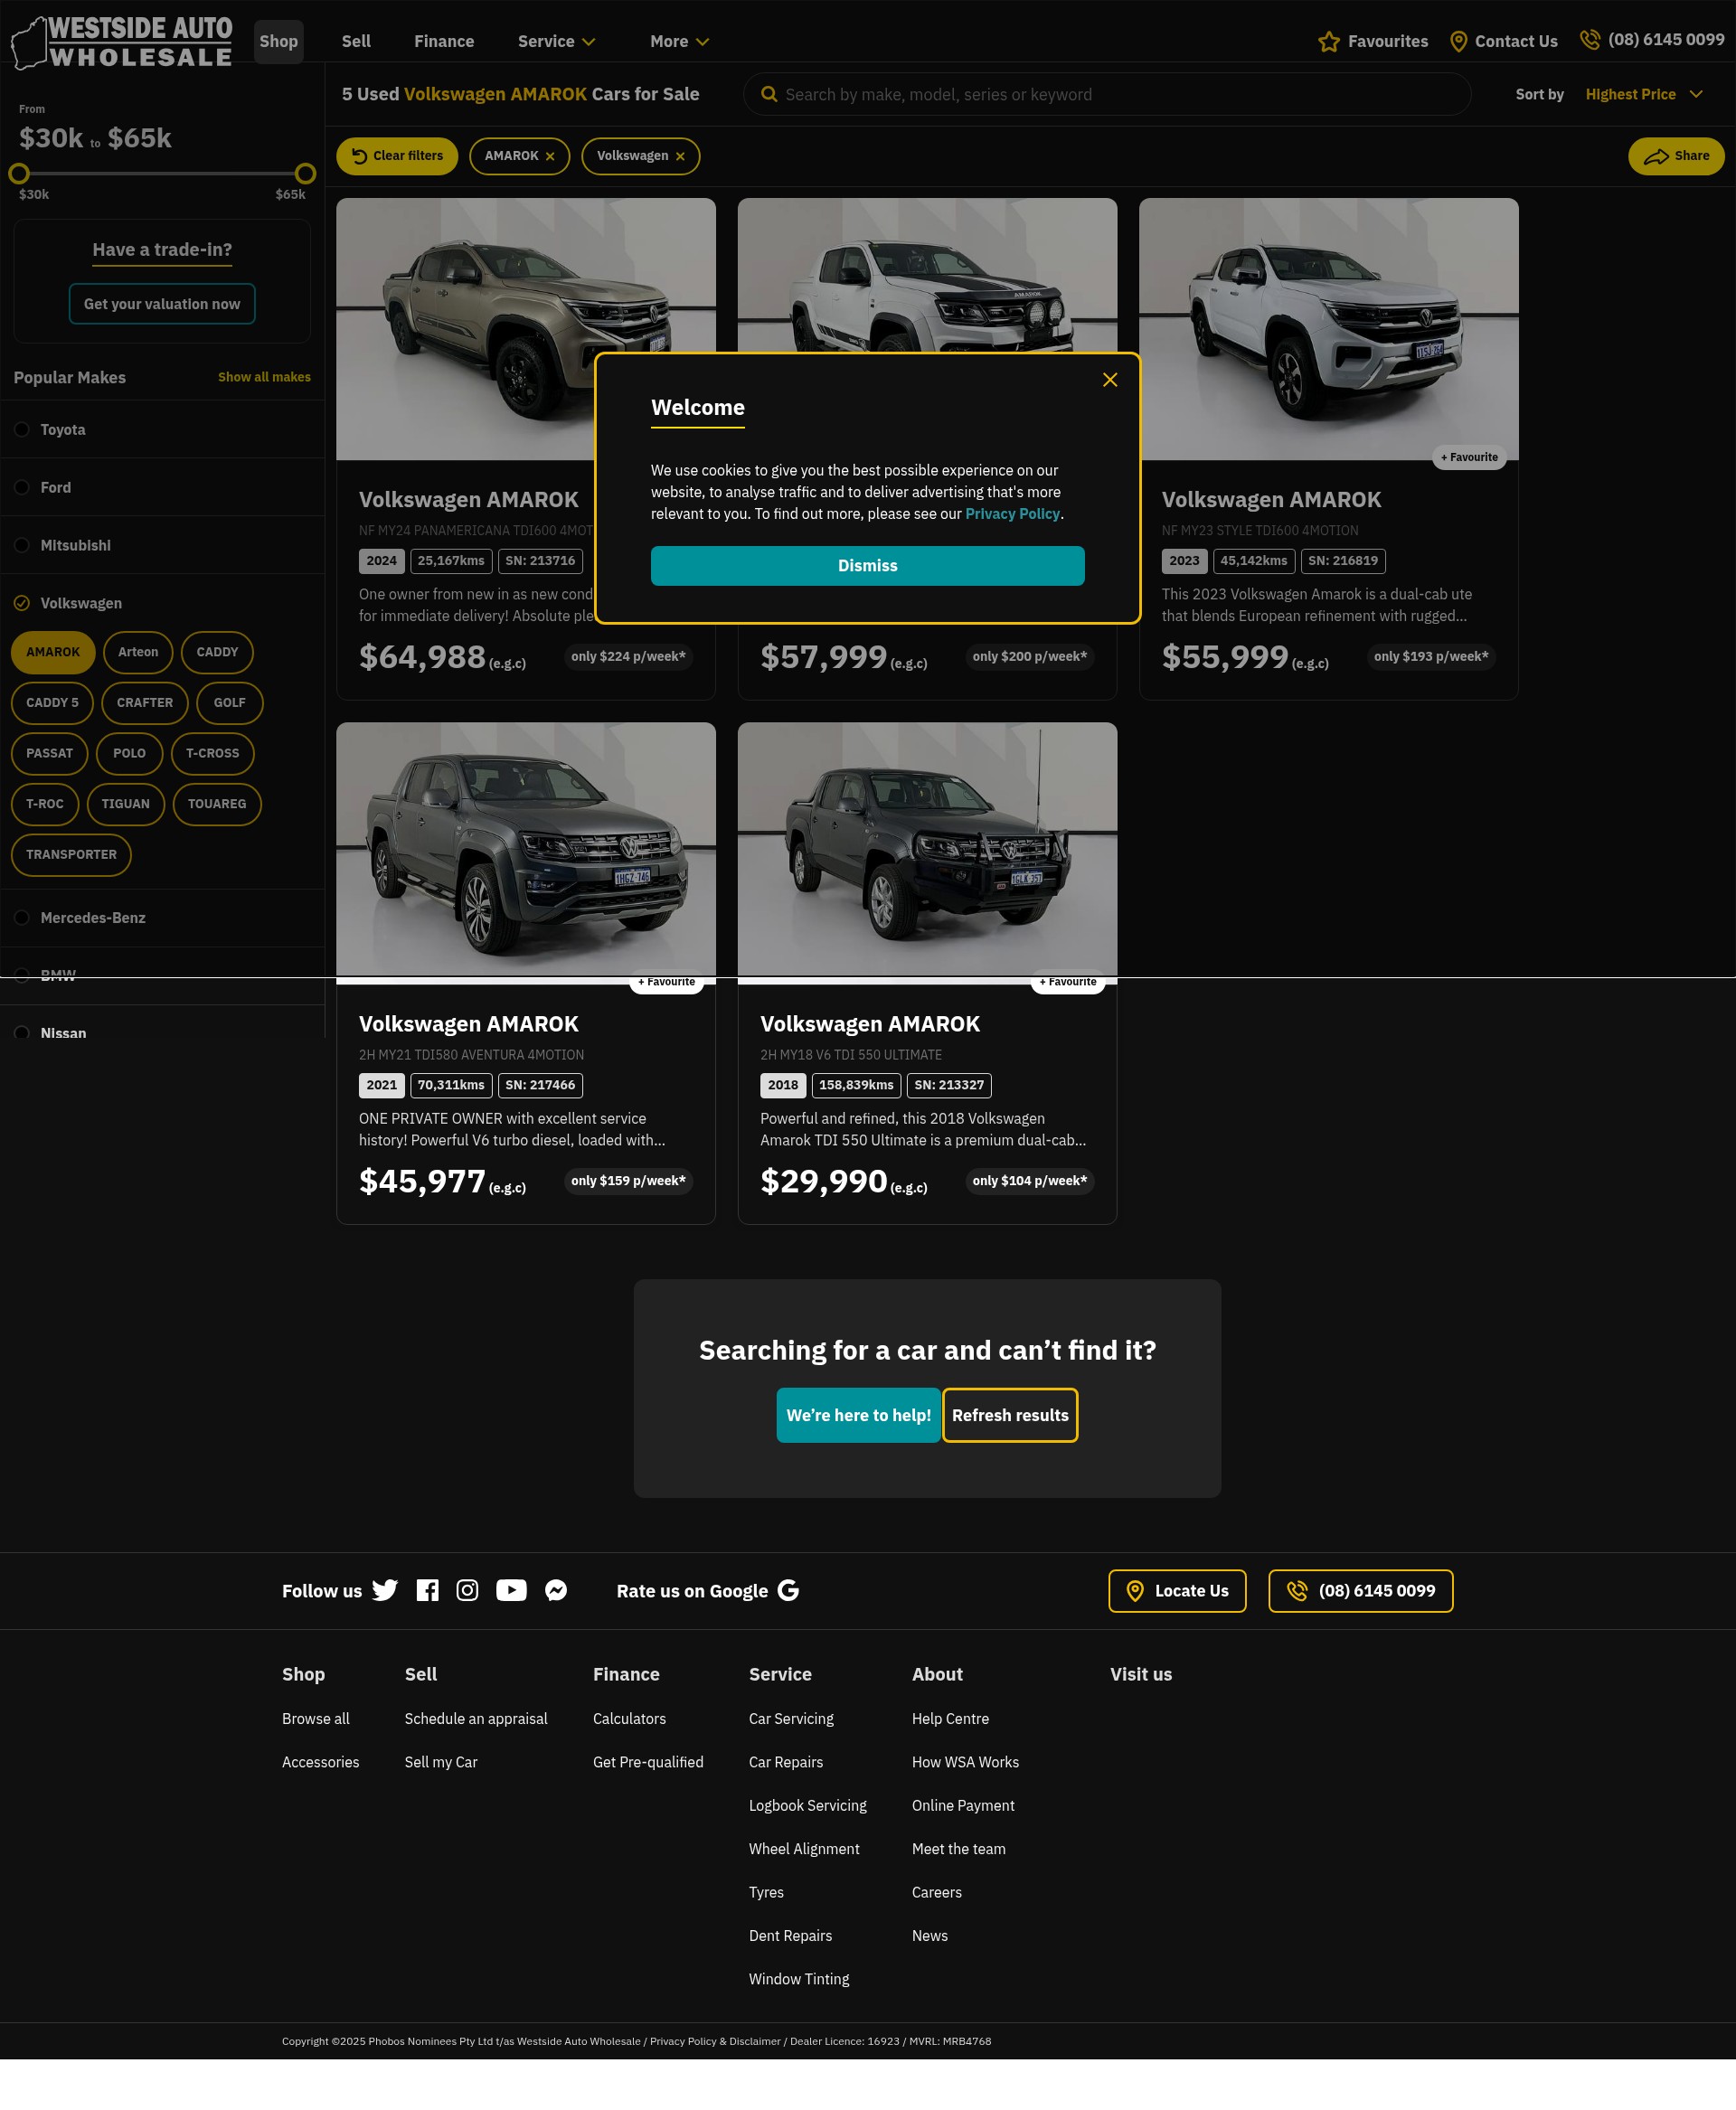Click maximum price slider handle

click(306, 173)
